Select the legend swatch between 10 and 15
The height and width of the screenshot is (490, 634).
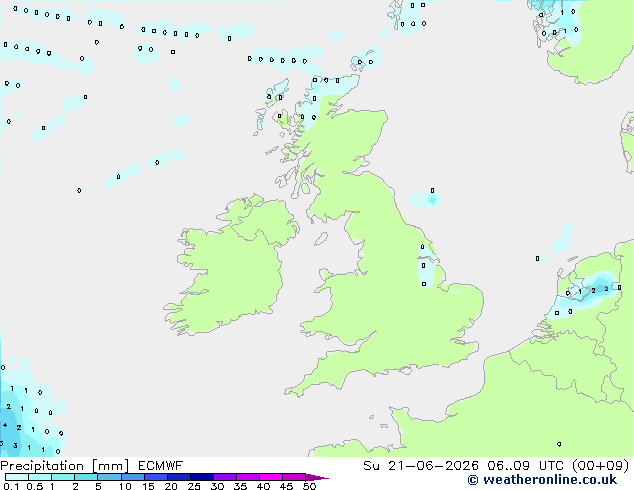click(133, 477)
